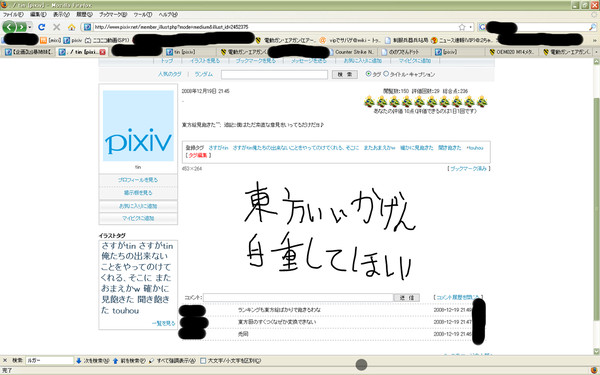Screen dimensions: 600x375
Task: Go forward with the green forward arrow
Action: (21, 27)
